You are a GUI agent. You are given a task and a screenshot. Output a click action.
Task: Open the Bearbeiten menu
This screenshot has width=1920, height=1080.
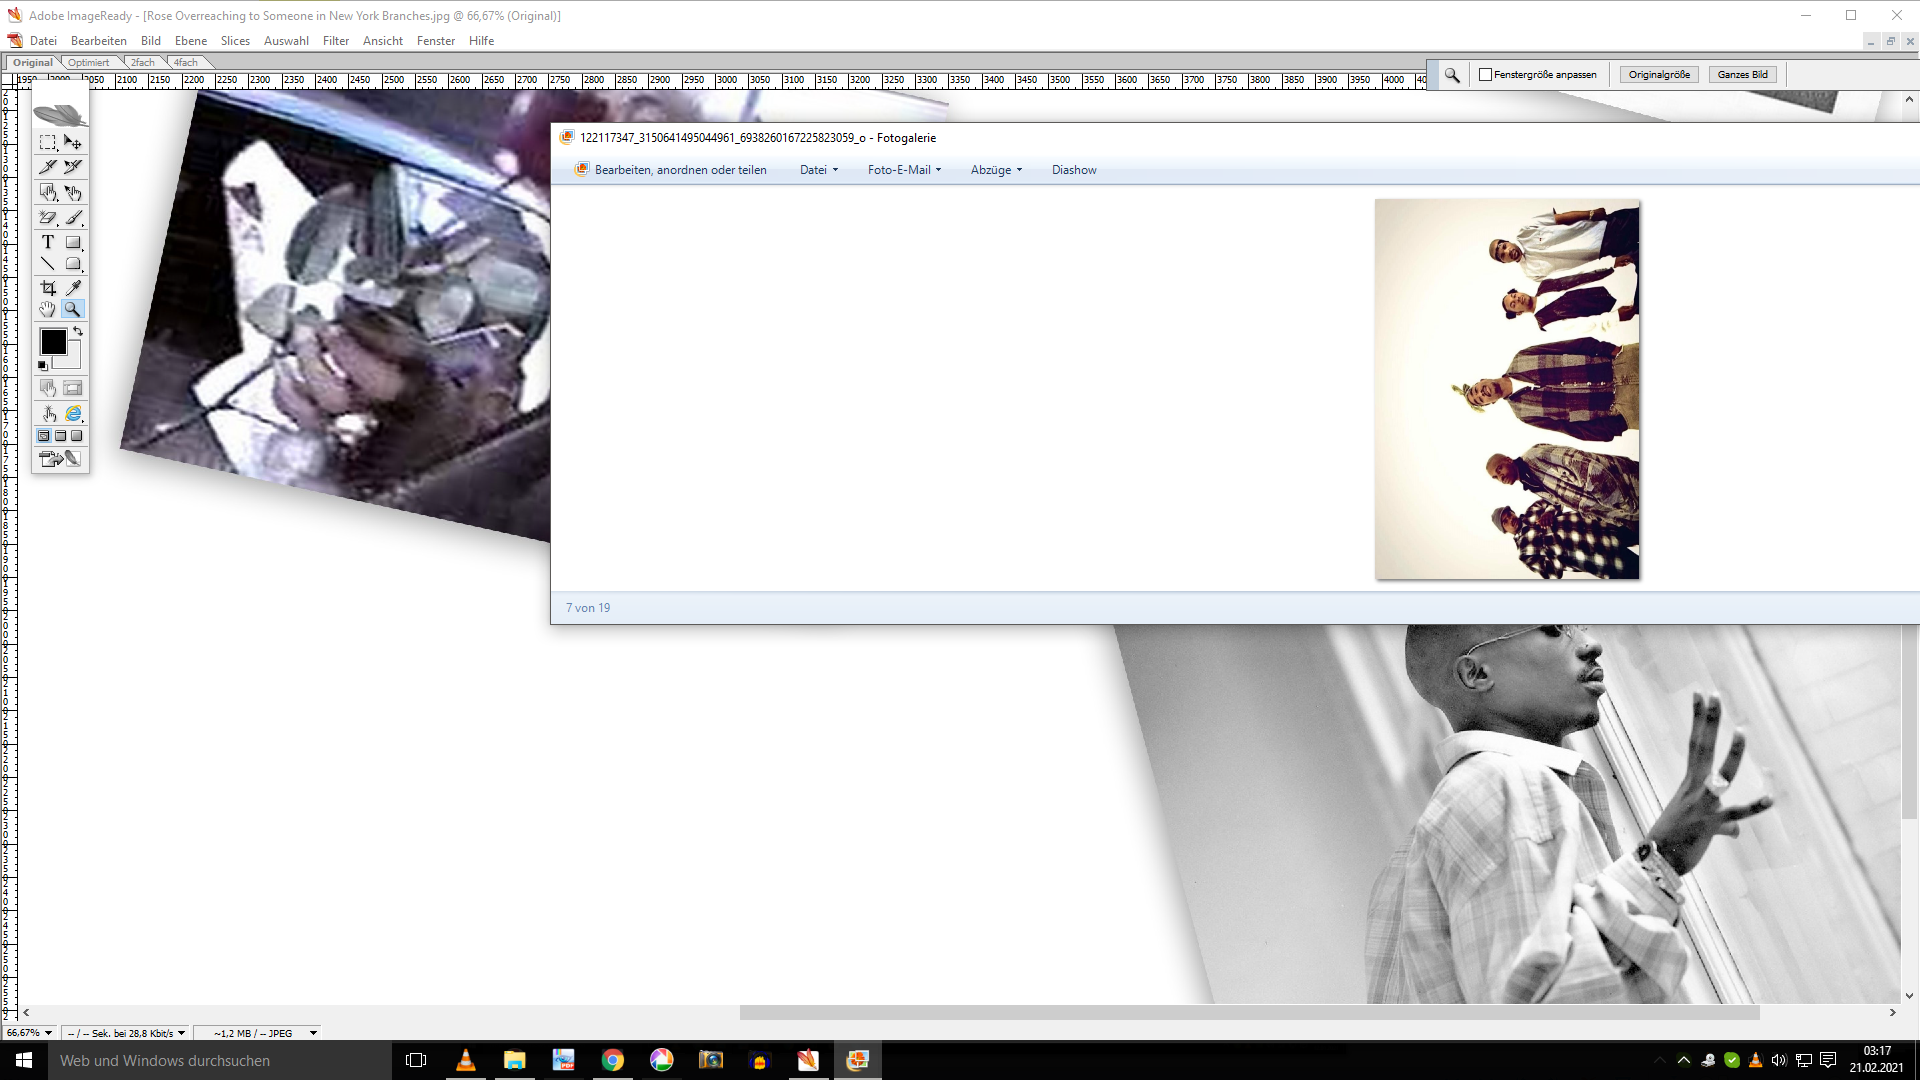[x=99, y=41]
